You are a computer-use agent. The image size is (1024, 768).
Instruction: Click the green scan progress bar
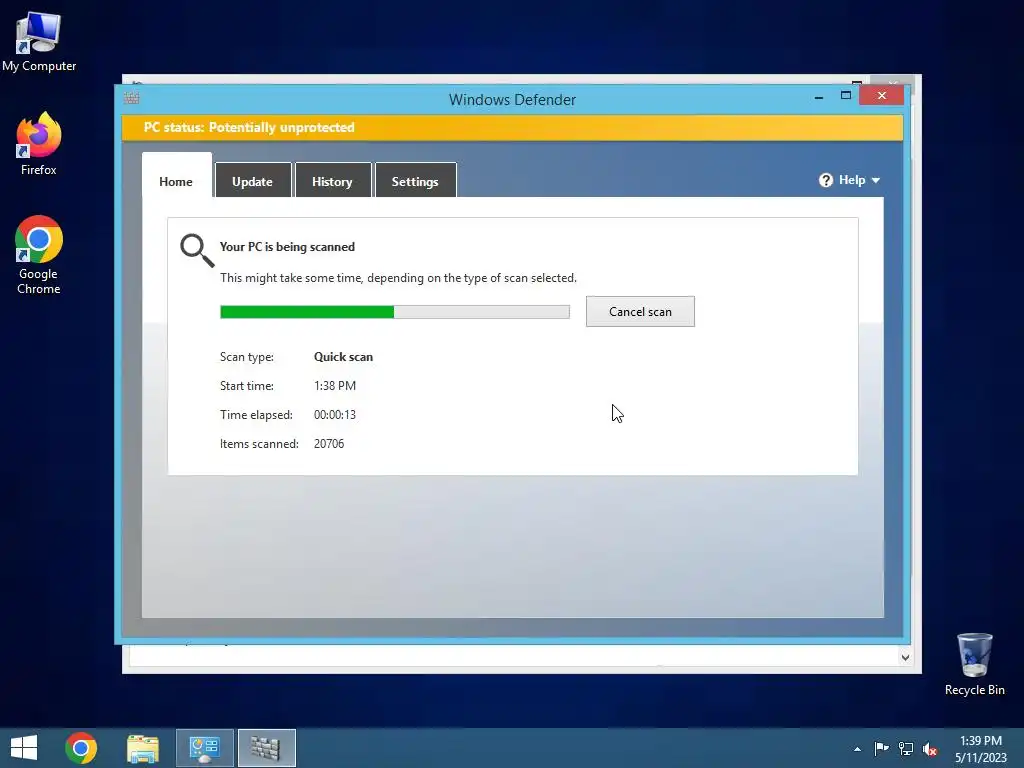coord(394,312)
